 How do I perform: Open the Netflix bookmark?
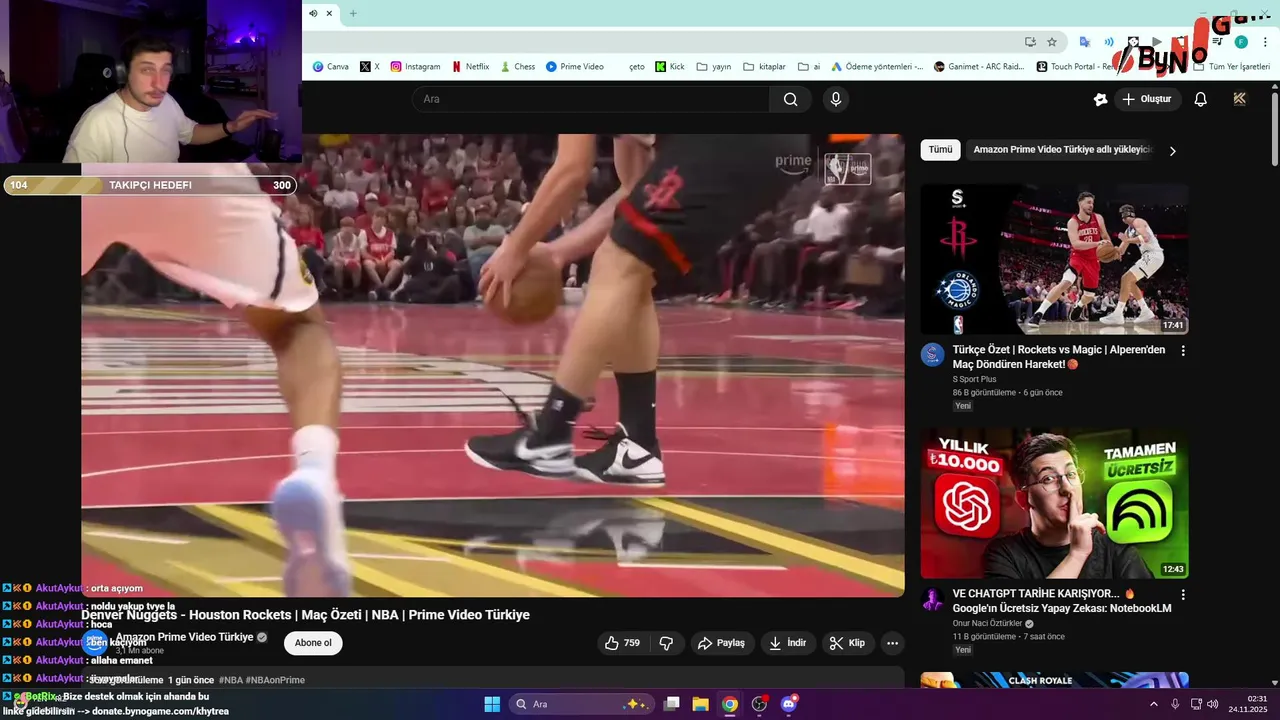tap(471, 67)
